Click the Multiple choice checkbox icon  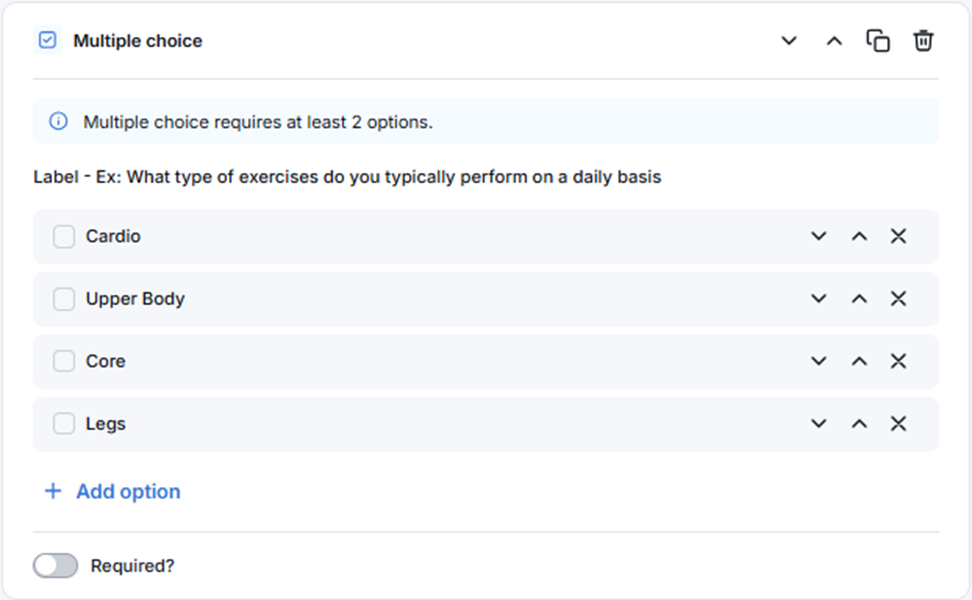pyautogui.click(x=47, y=41)
